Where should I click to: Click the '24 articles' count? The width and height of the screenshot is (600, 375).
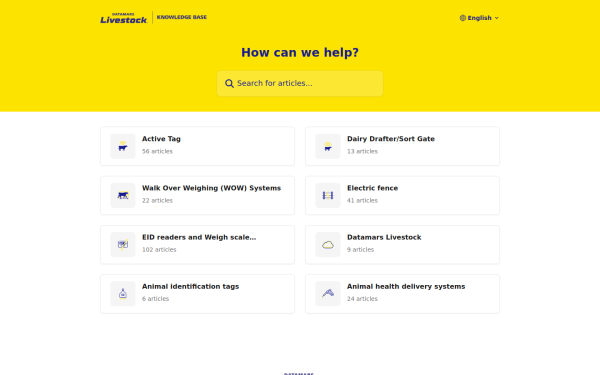point(362,298)
